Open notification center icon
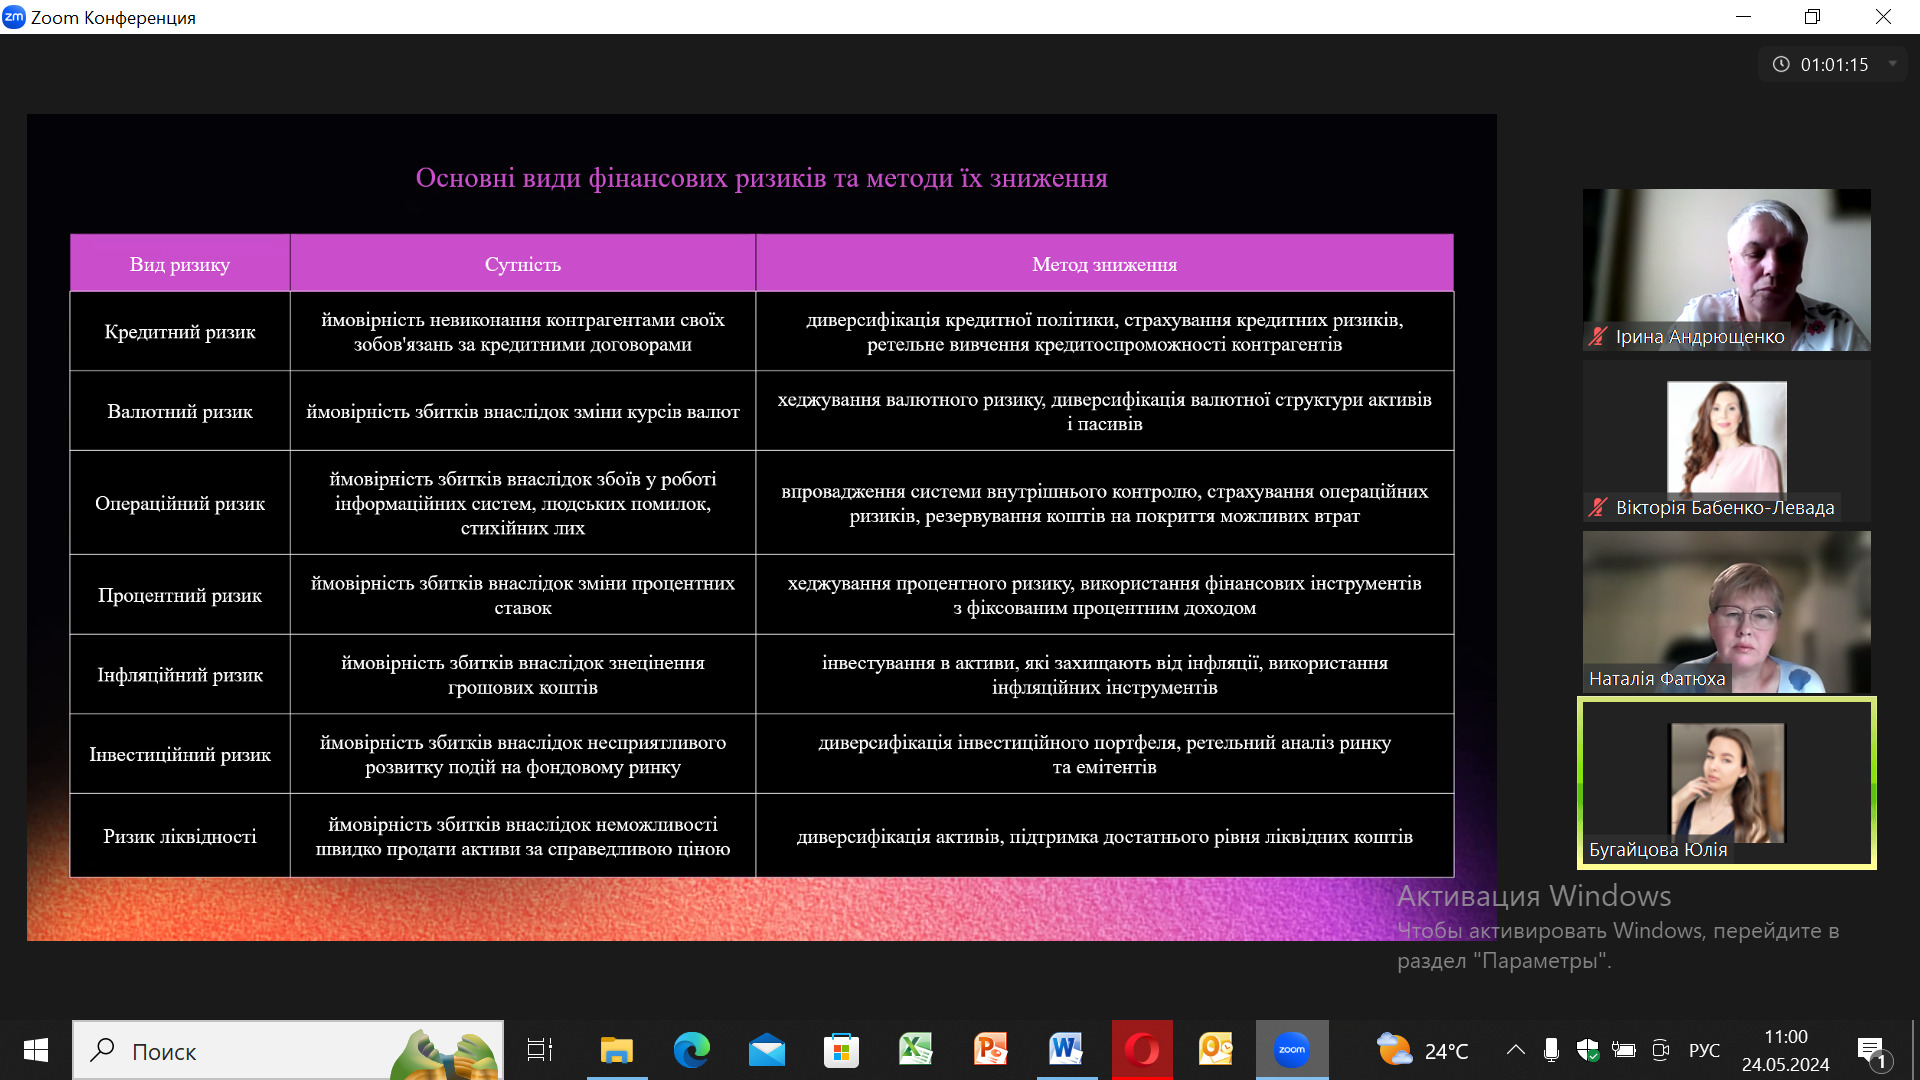The width and height of the screenshot is (1920, 1080). click(x=1871, y=1050)
